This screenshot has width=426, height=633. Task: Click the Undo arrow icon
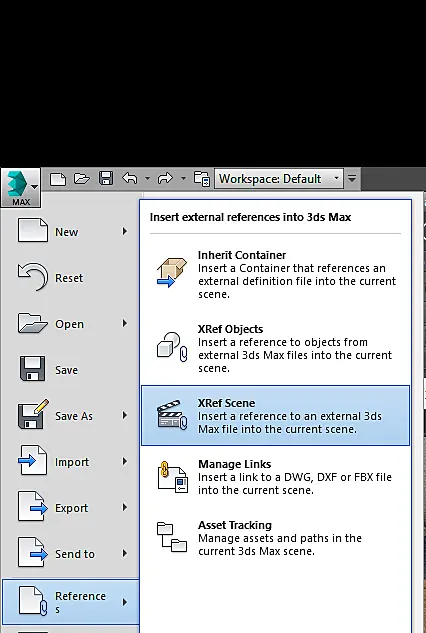pos(130,178)
